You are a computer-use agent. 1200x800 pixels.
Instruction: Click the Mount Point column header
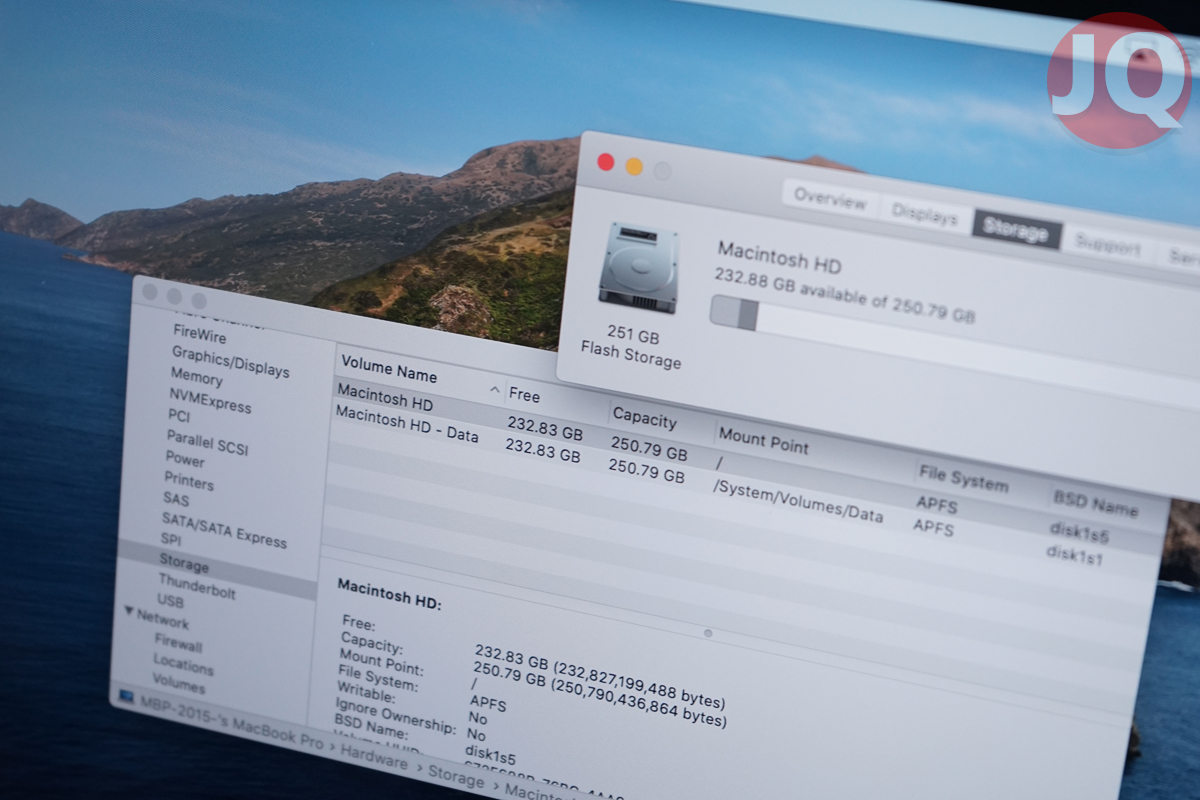(x=764, y=438)
